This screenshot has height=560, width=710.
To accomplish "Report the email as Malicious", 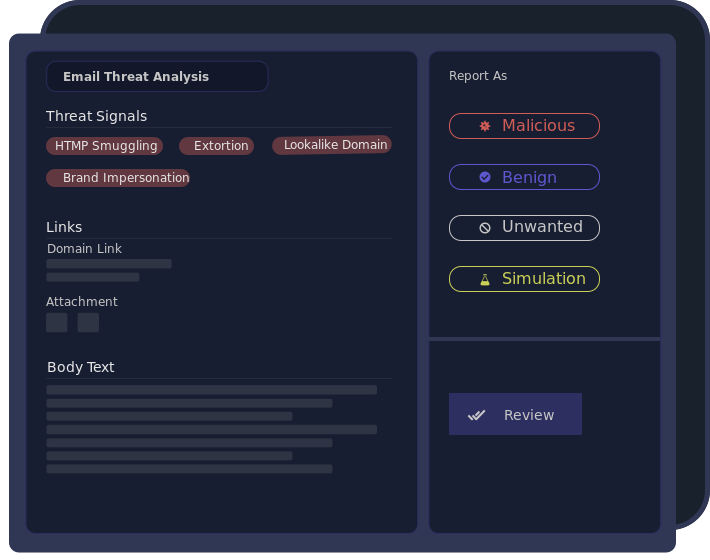I will [x=524, y=126].
